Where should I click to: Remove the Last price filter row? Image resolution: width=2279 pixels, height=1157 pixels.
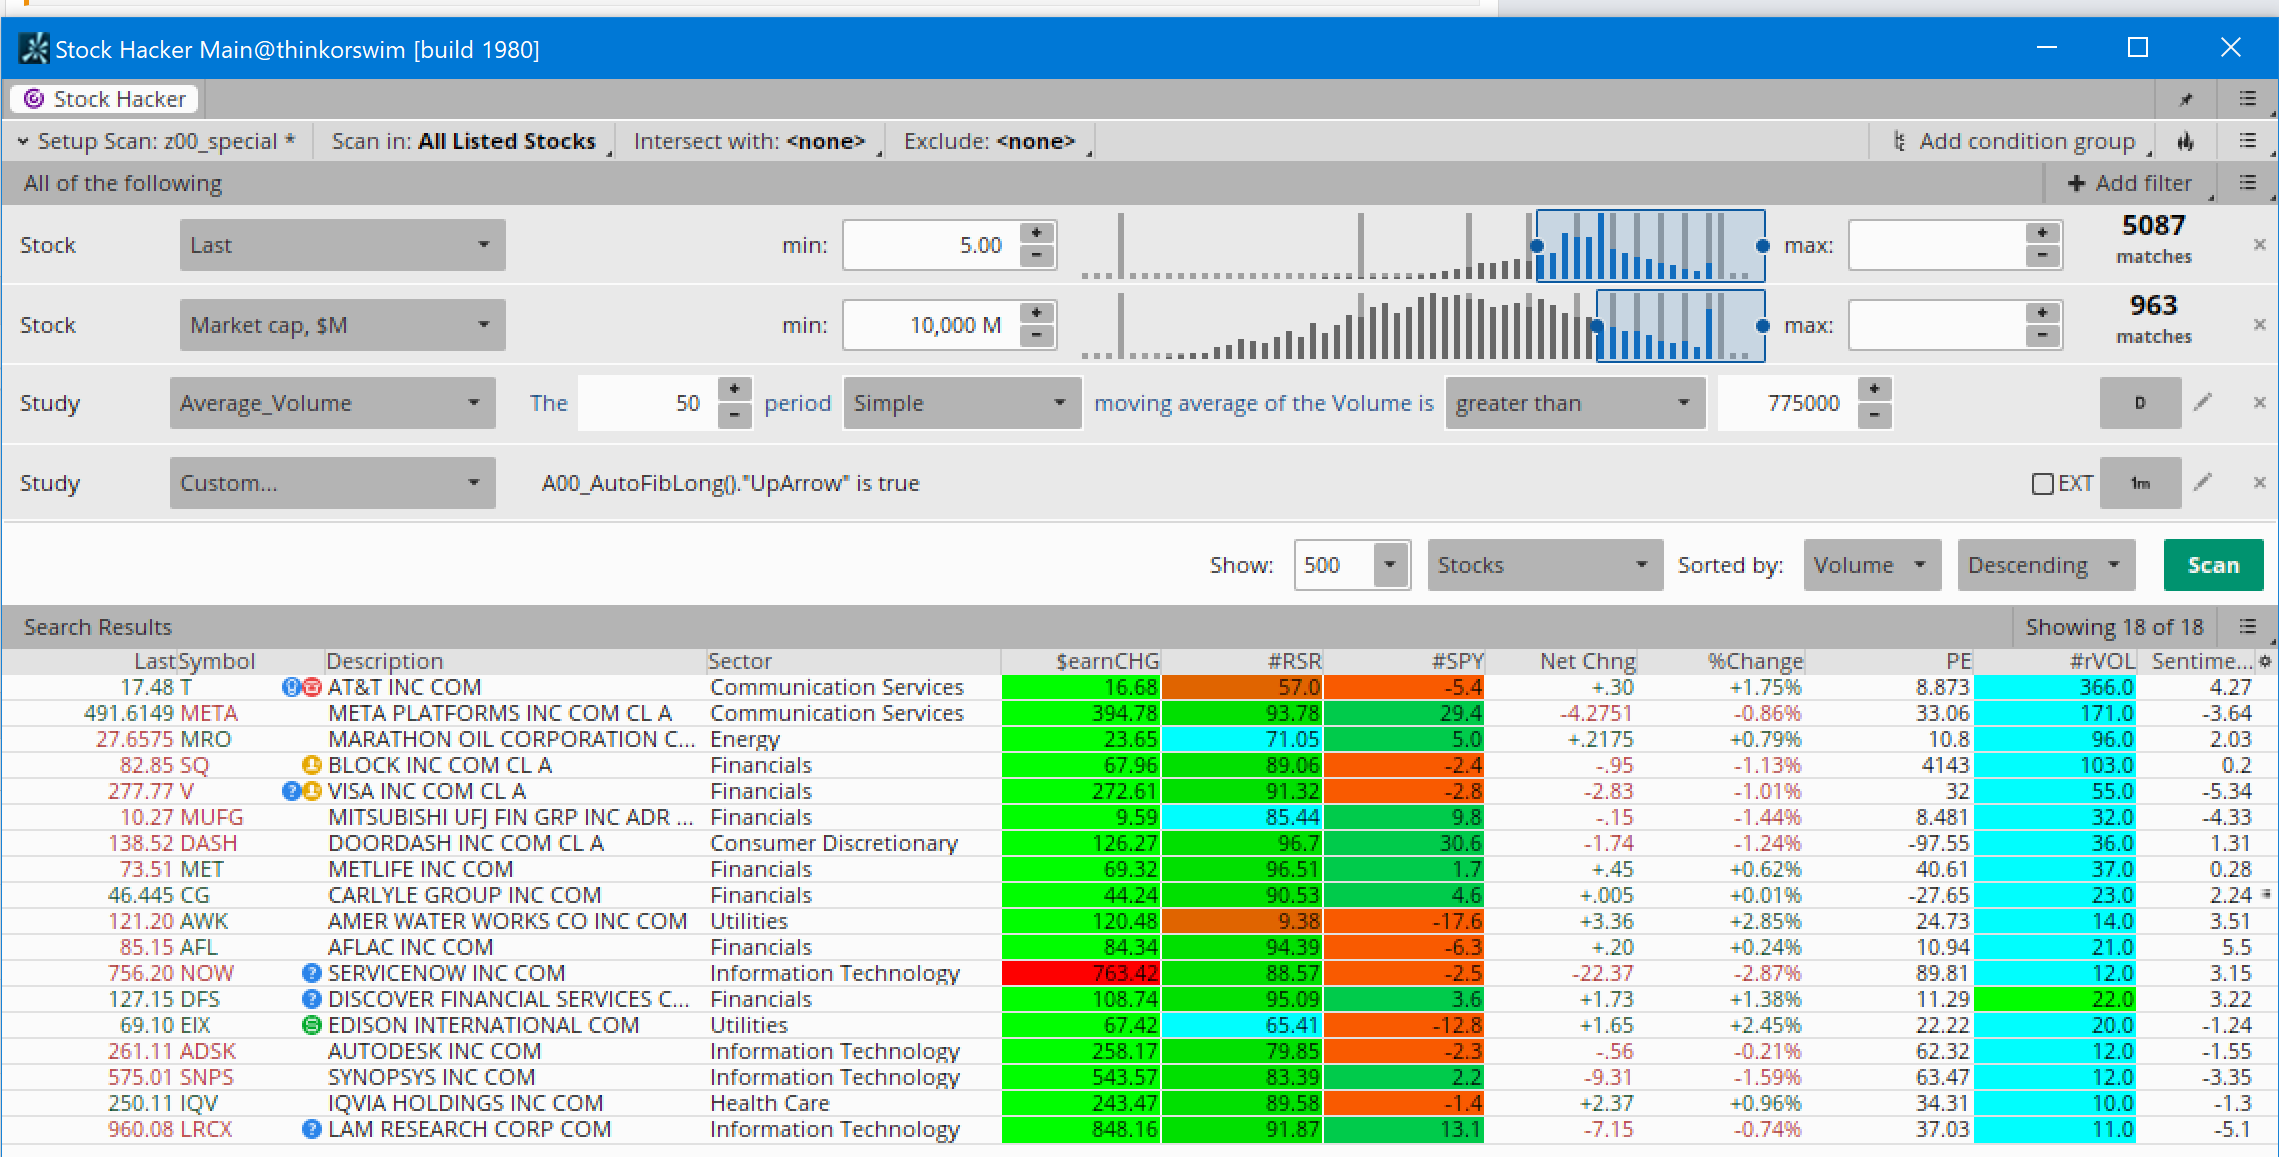coord(2259,244)
